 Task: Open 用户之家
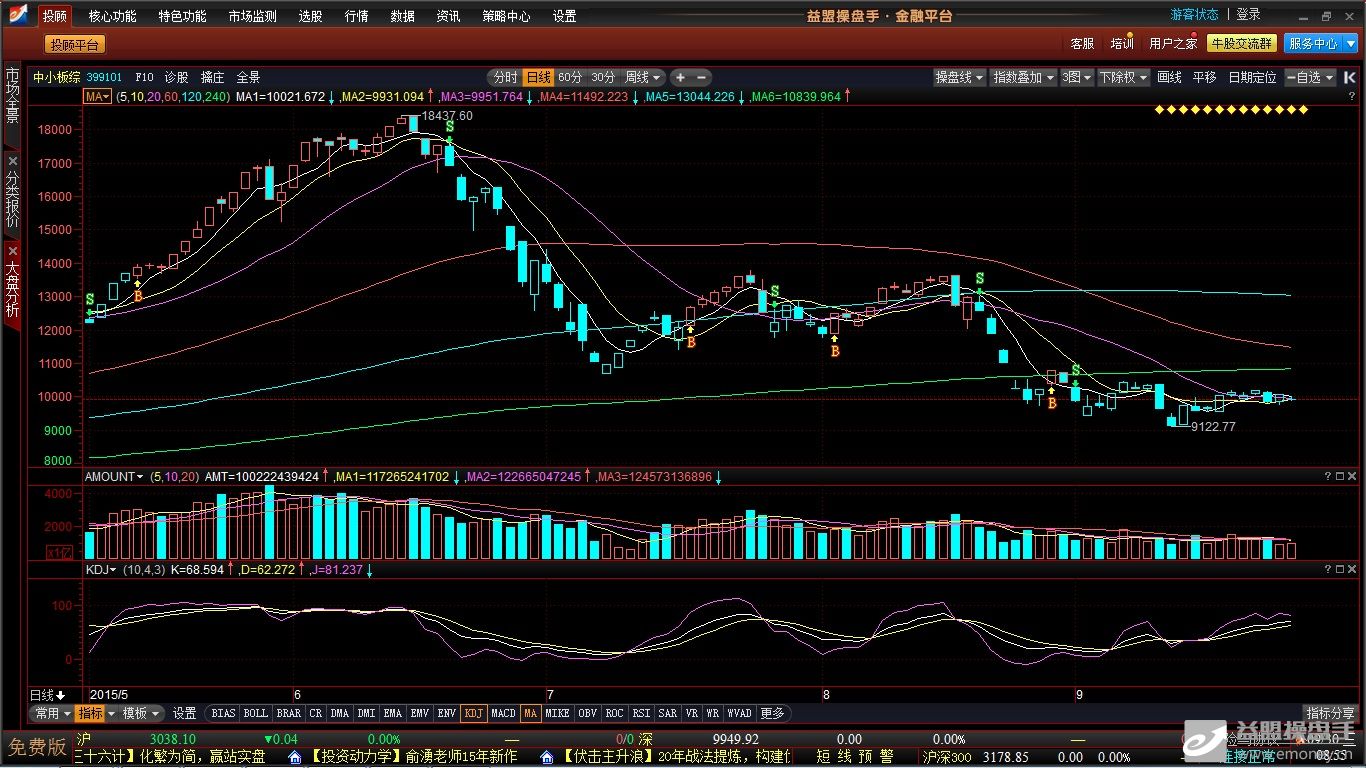pyautogui.click(x=1173, y=44)
